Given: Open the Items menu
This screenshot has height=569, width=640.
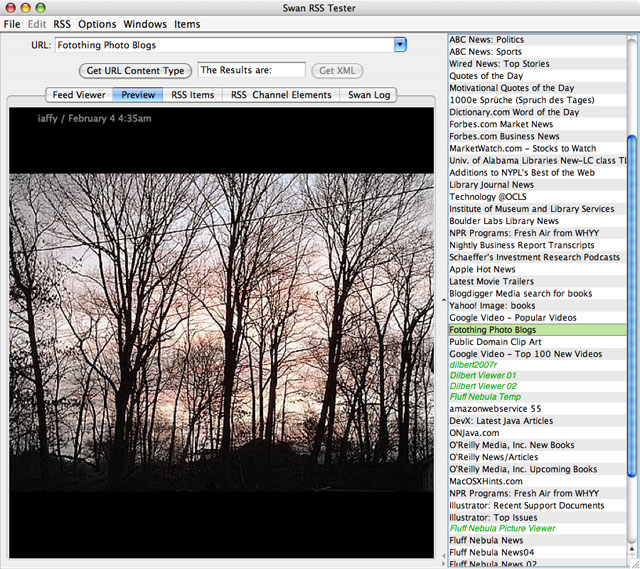Looking at the screenshot, I should 187,24.
